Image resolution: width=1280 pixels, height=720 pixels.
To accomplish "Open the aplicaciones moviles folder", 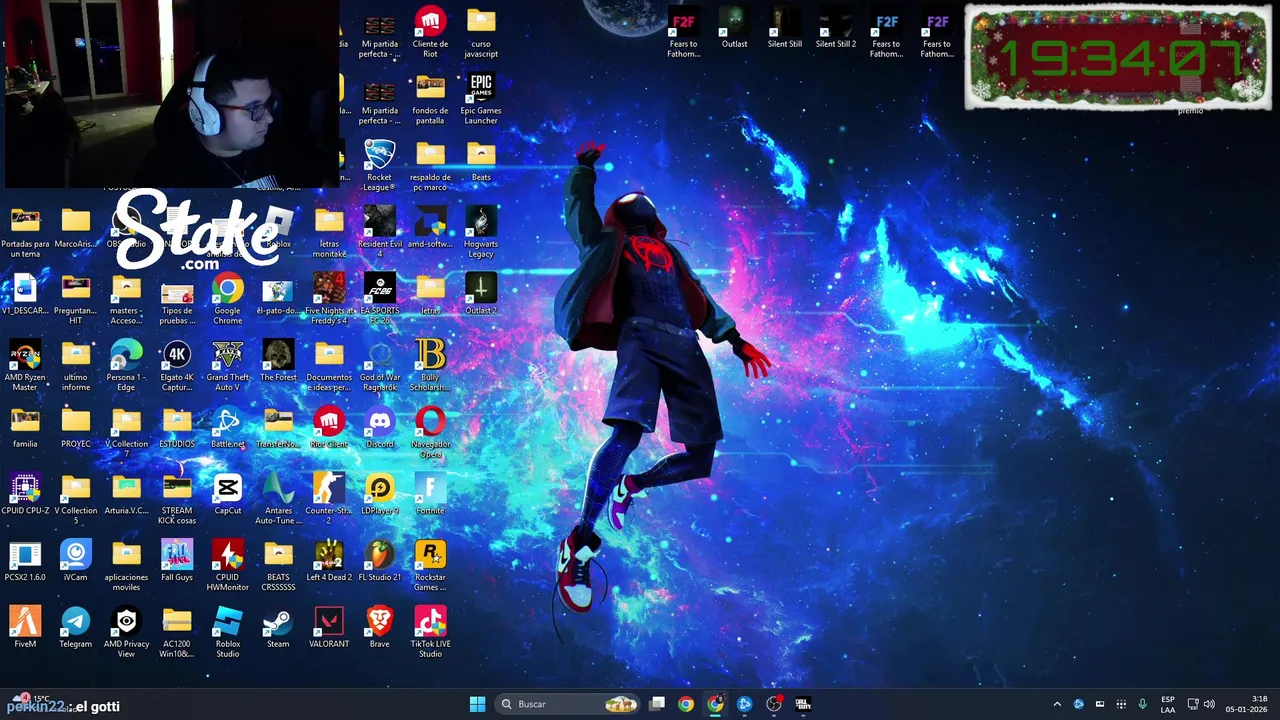I will [126, 555].
